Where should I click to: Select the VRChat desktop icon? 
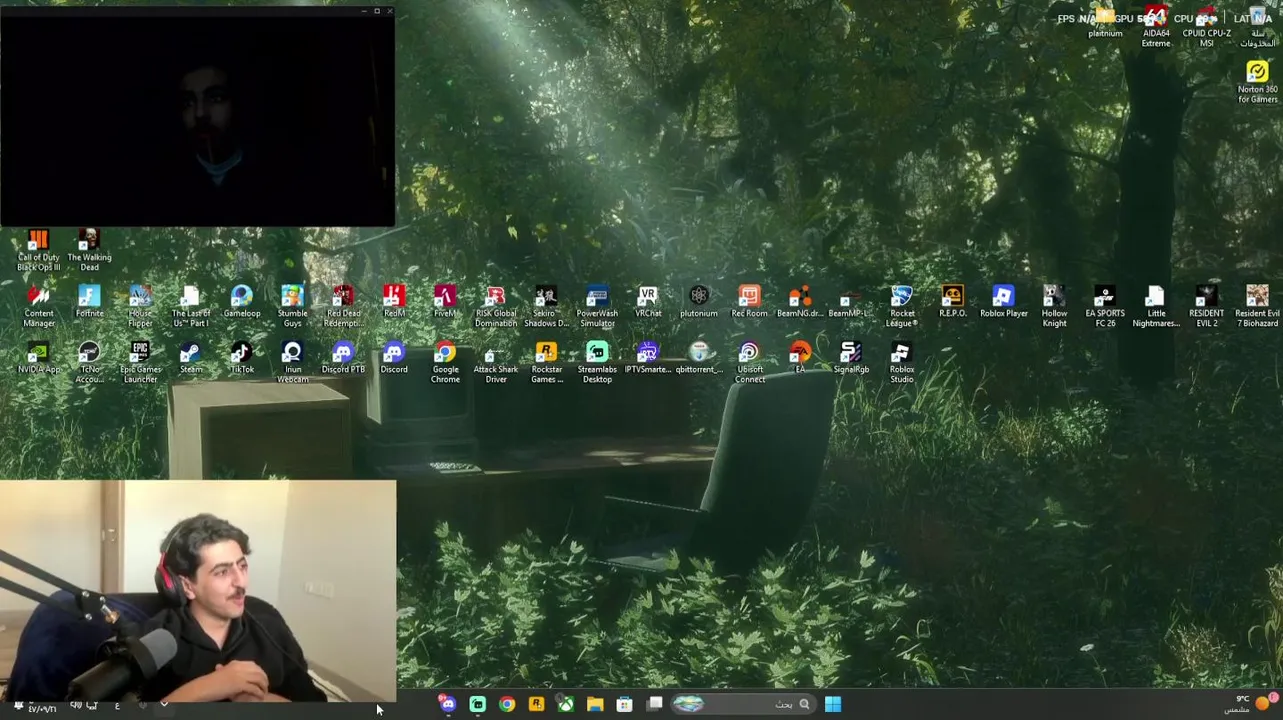pyautogui.click(x=648, y=302)
